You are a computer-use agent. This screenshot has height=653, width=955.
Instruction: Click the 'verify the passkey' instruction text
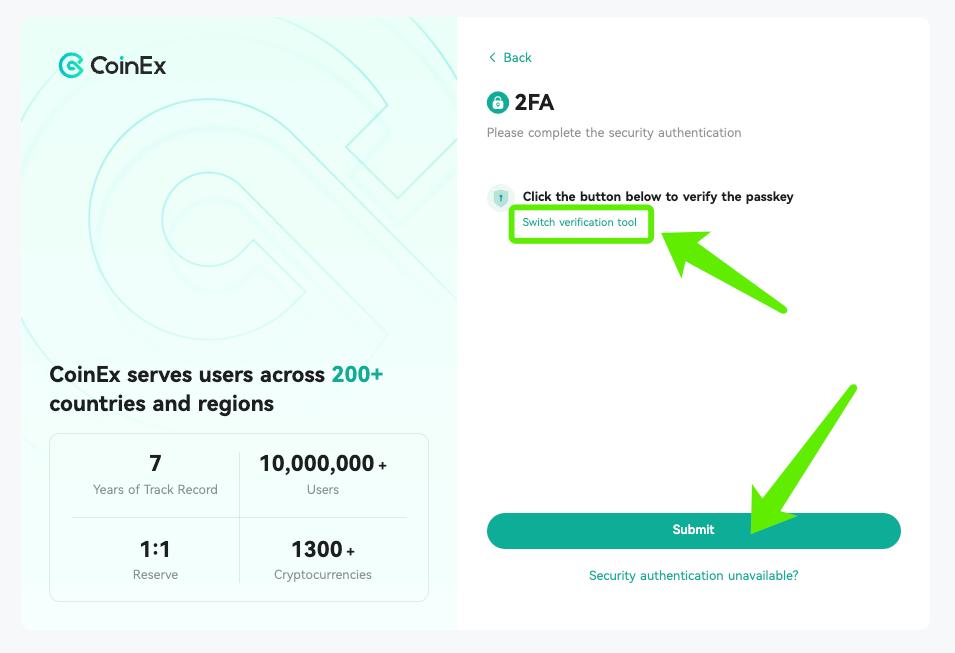[x=658, y=197]
